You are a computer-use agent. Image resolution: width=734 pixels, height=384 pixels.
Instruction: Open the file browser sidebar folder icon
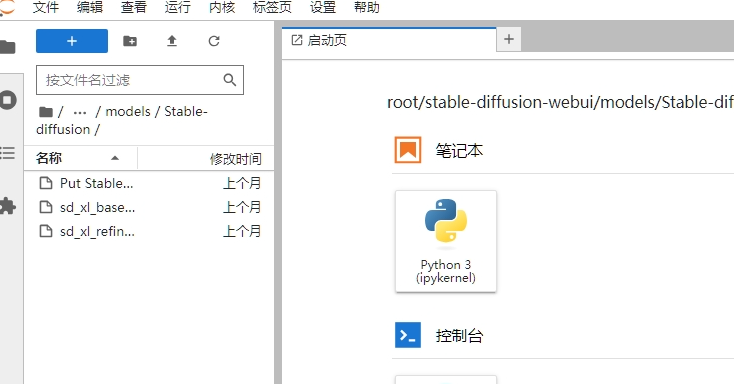click(x=7, y=47)
